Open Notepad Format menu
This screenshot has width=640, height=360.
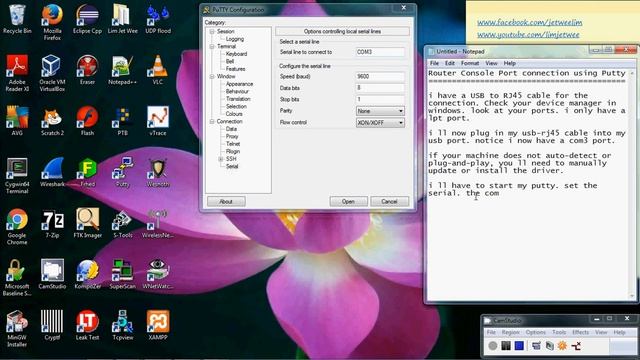pyautogui.click(x=470, y=63)
